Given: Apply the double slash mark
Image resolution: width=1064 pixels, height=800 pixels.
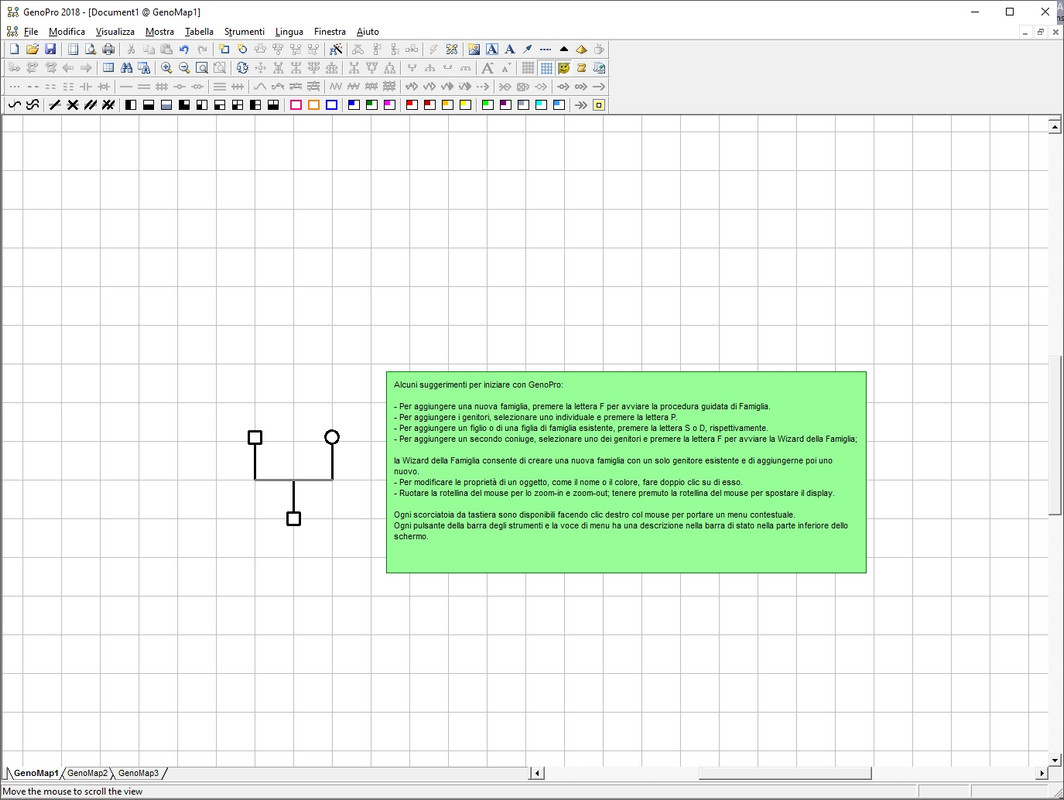Looking at the screenshot, I should point(90,105).
